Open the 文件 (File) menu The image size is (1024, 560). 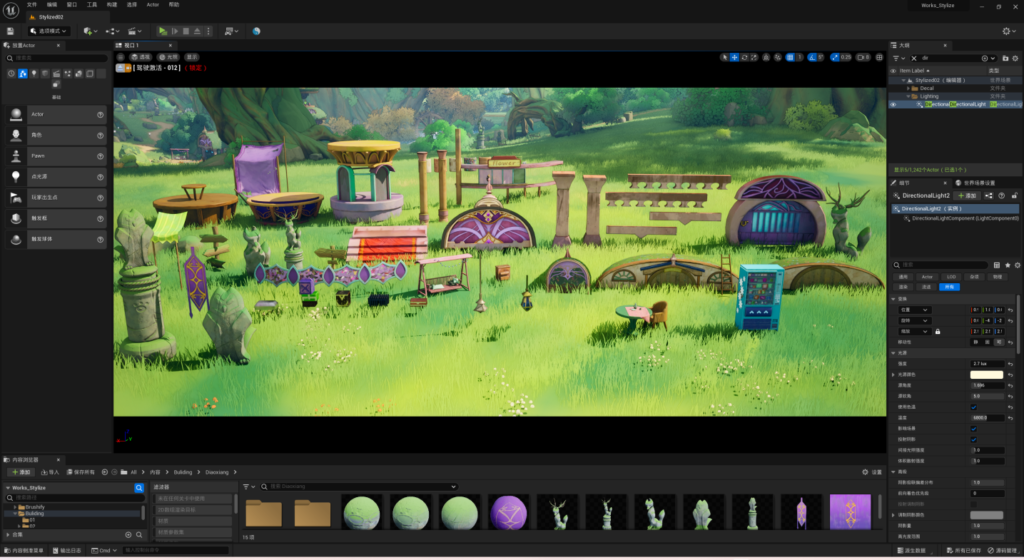click(x=32, y=5)
